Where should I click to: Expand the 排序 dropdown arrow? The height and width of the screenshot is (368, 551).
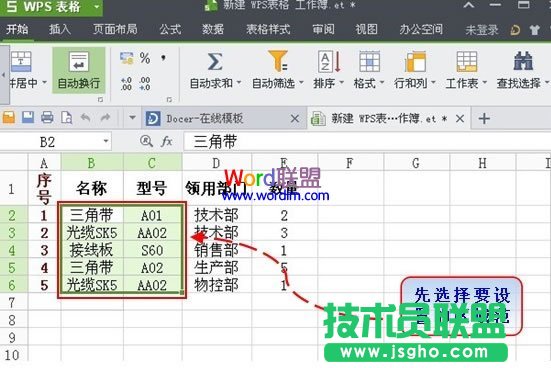pyautogui.click(x=341, y=83)
